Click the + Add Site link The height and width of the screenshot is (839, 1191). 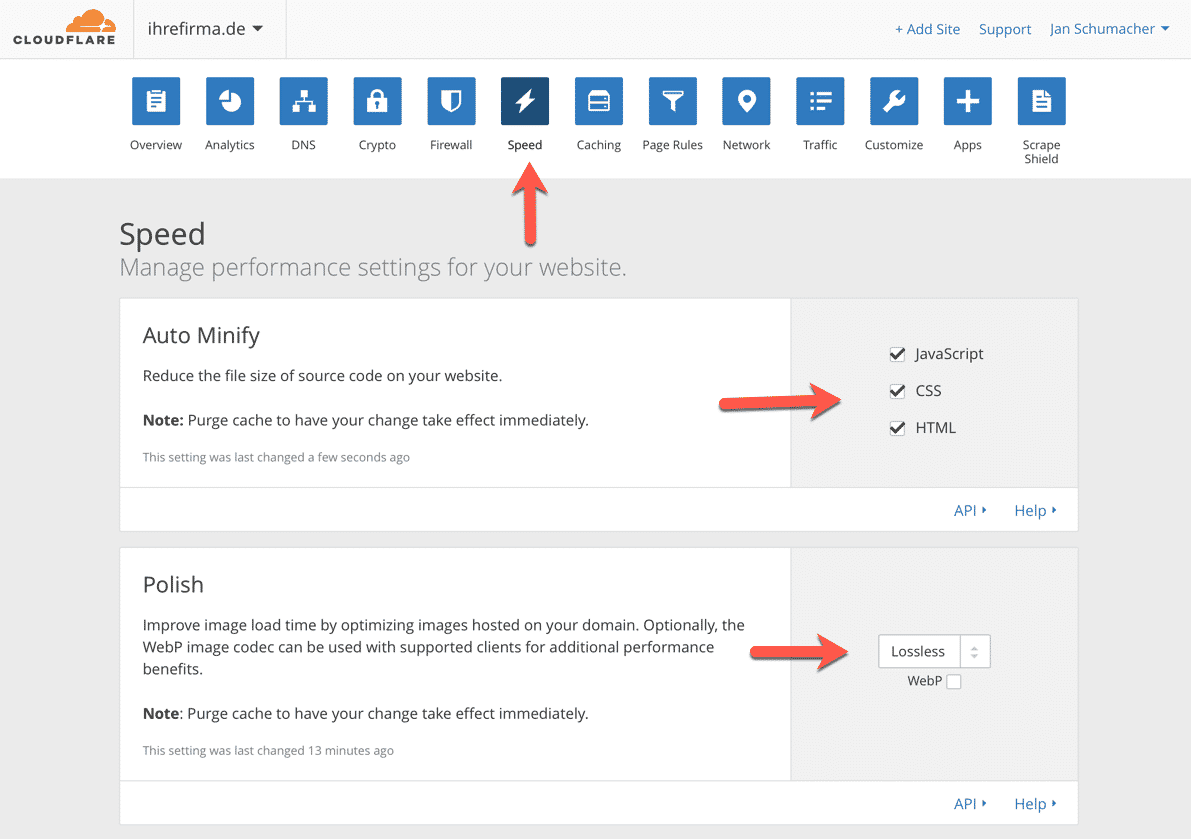[x=927, y=29]
